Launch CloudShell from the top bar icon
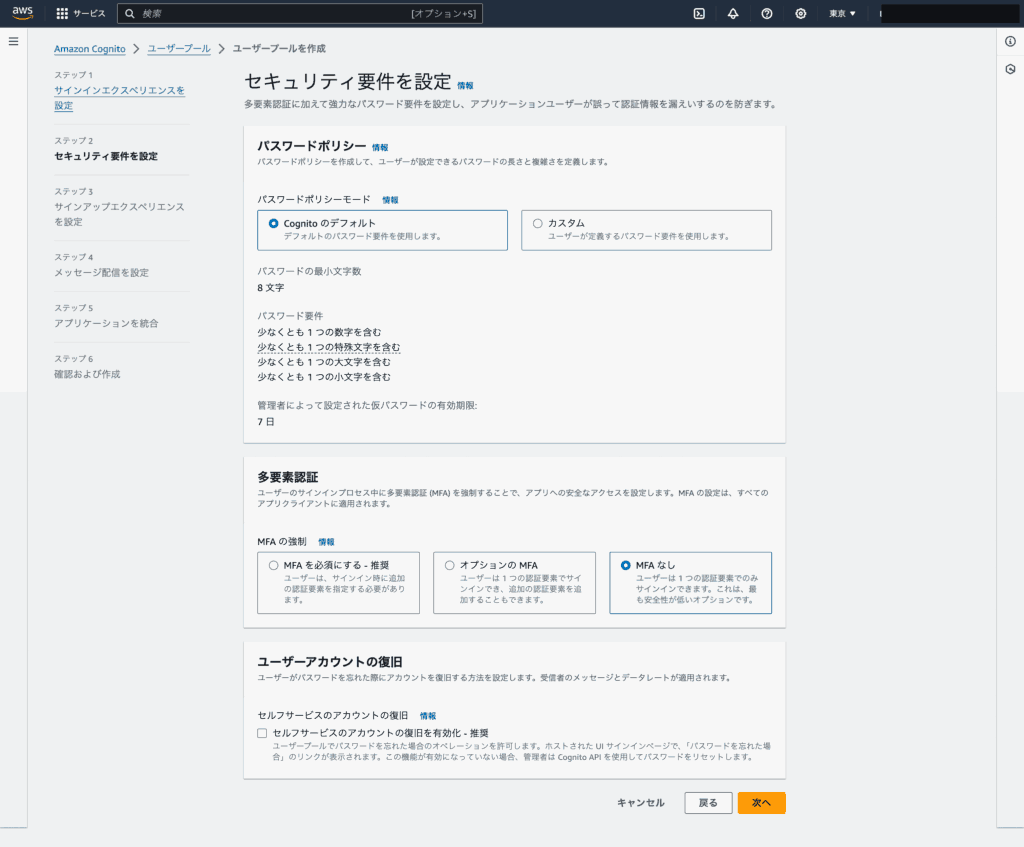Screen dimensions: 1024x847 700,14
